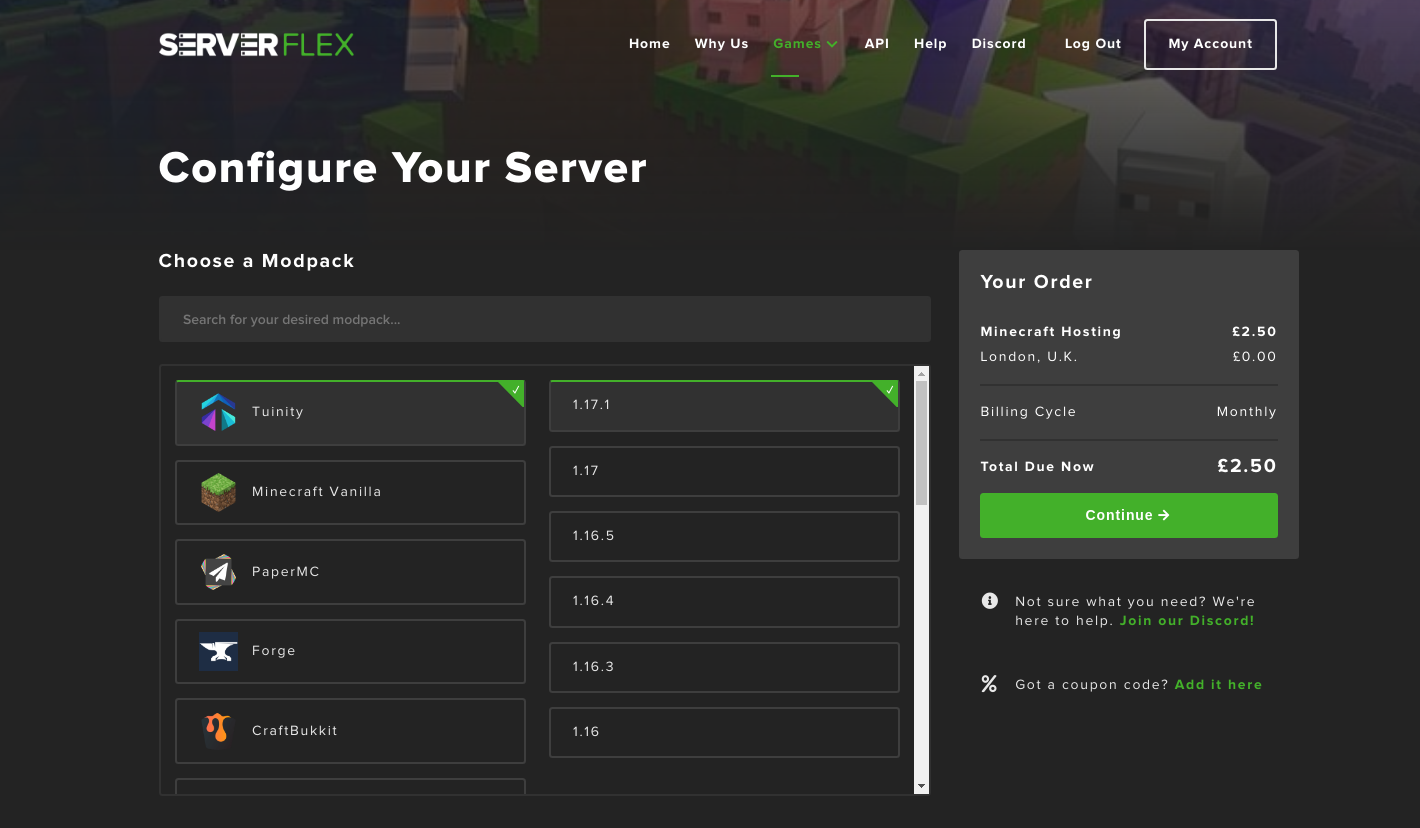Go to the Home page

[x=649, y=44]
